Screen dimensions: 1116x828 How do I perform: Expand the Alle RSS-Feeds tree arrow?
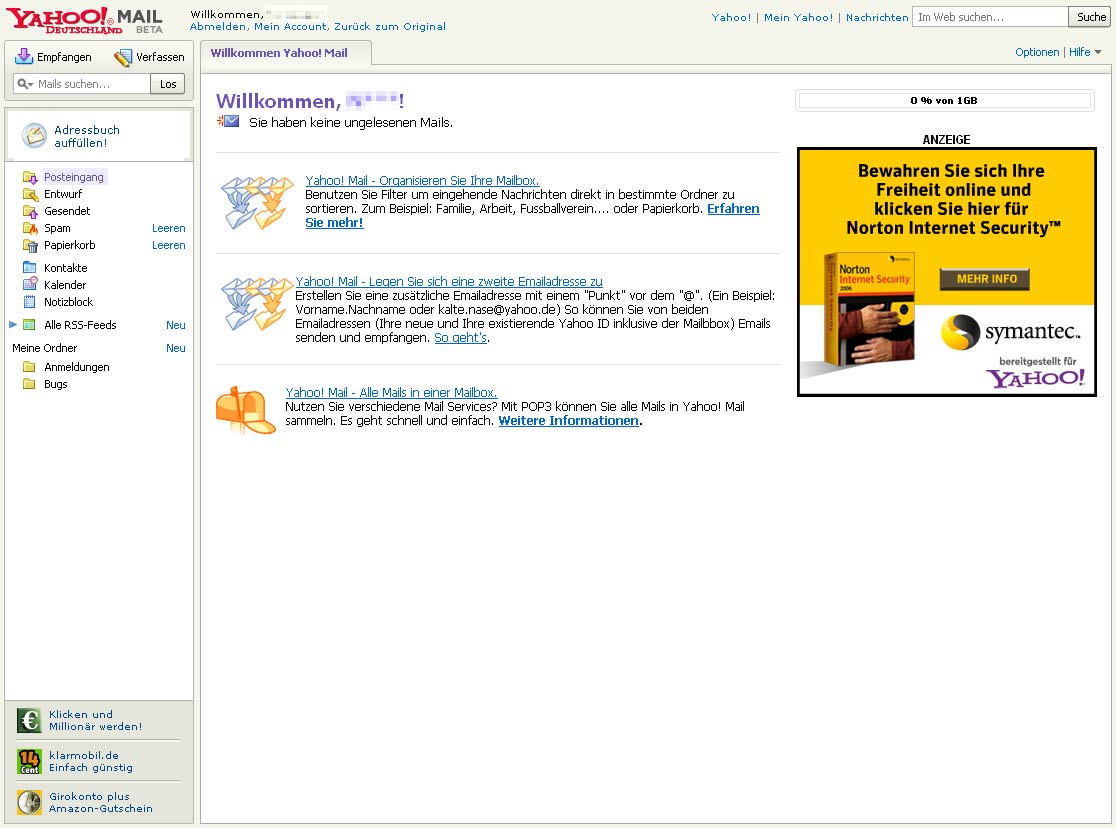click(13, 324)
